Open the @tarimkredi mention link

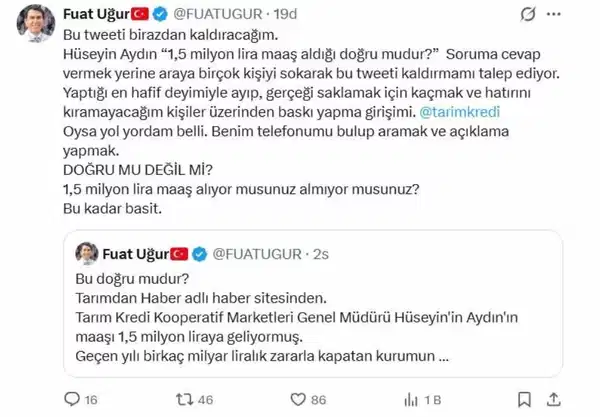coord(460,112)
